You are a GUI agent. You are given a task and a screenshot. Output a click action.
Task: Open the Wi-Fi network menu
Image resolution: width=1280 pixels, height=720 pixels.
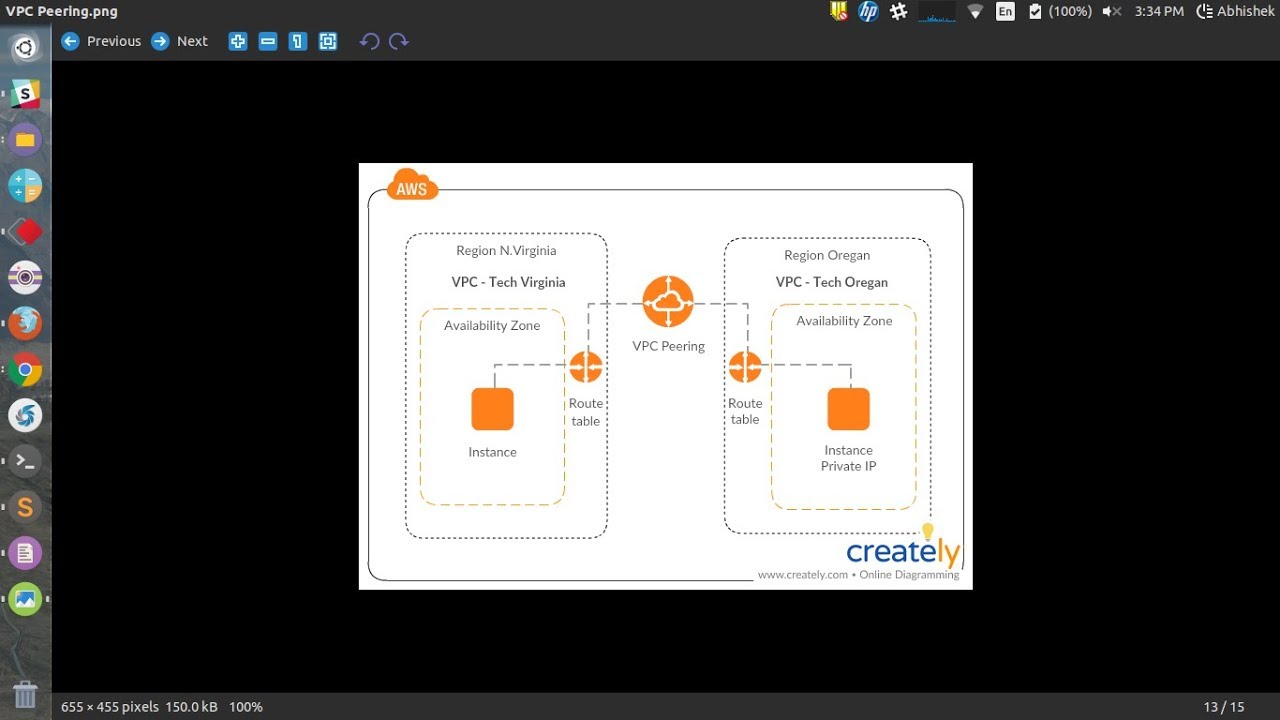click(975, 11)
